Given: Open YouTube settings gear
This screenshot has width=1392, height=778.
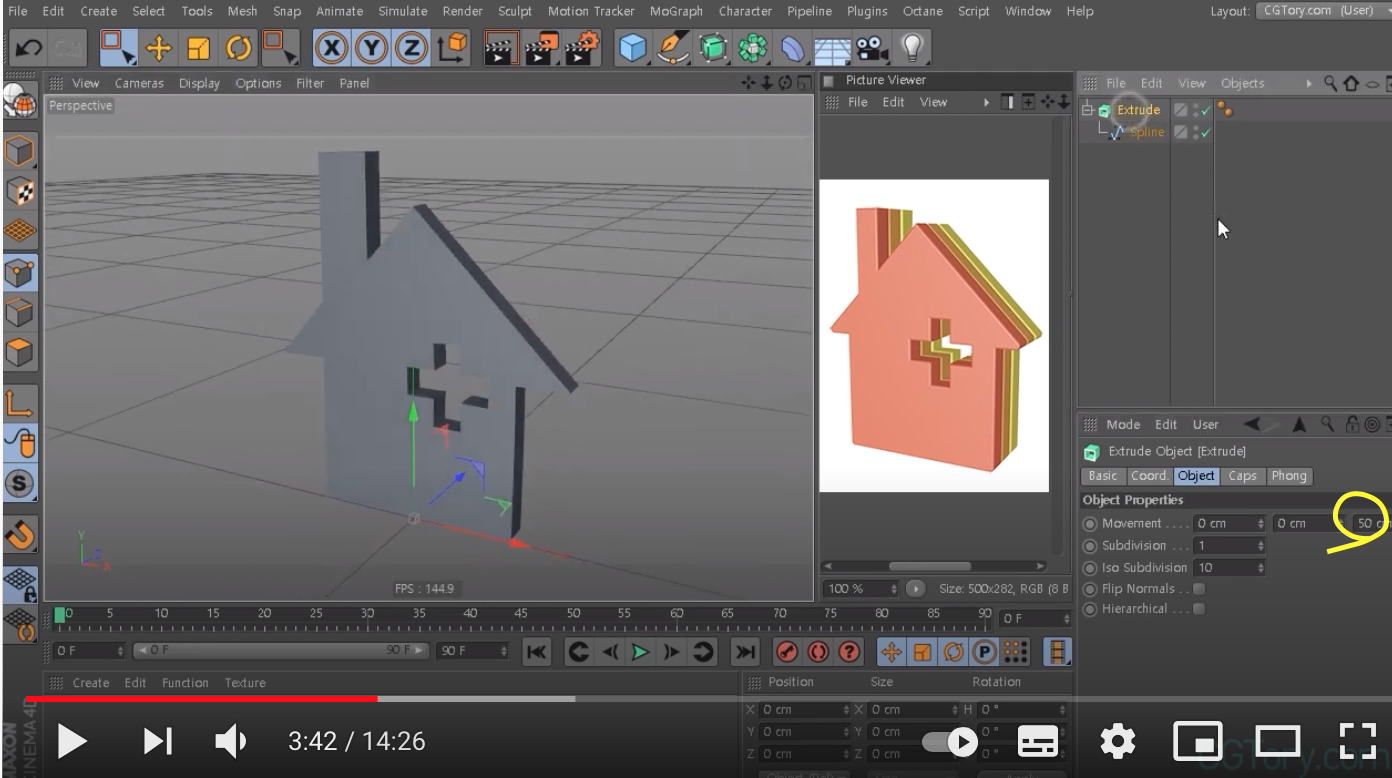Looking at the screenshot, I should click(1117, 741).
